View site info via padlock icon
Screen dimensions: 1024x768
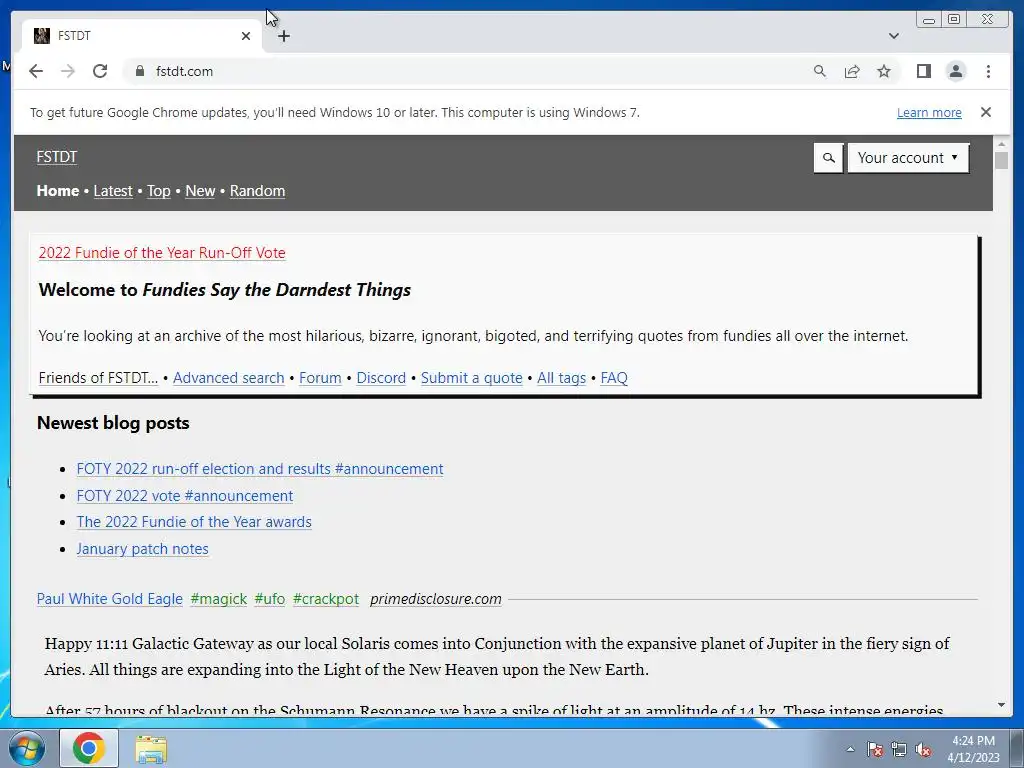[139, 71]
